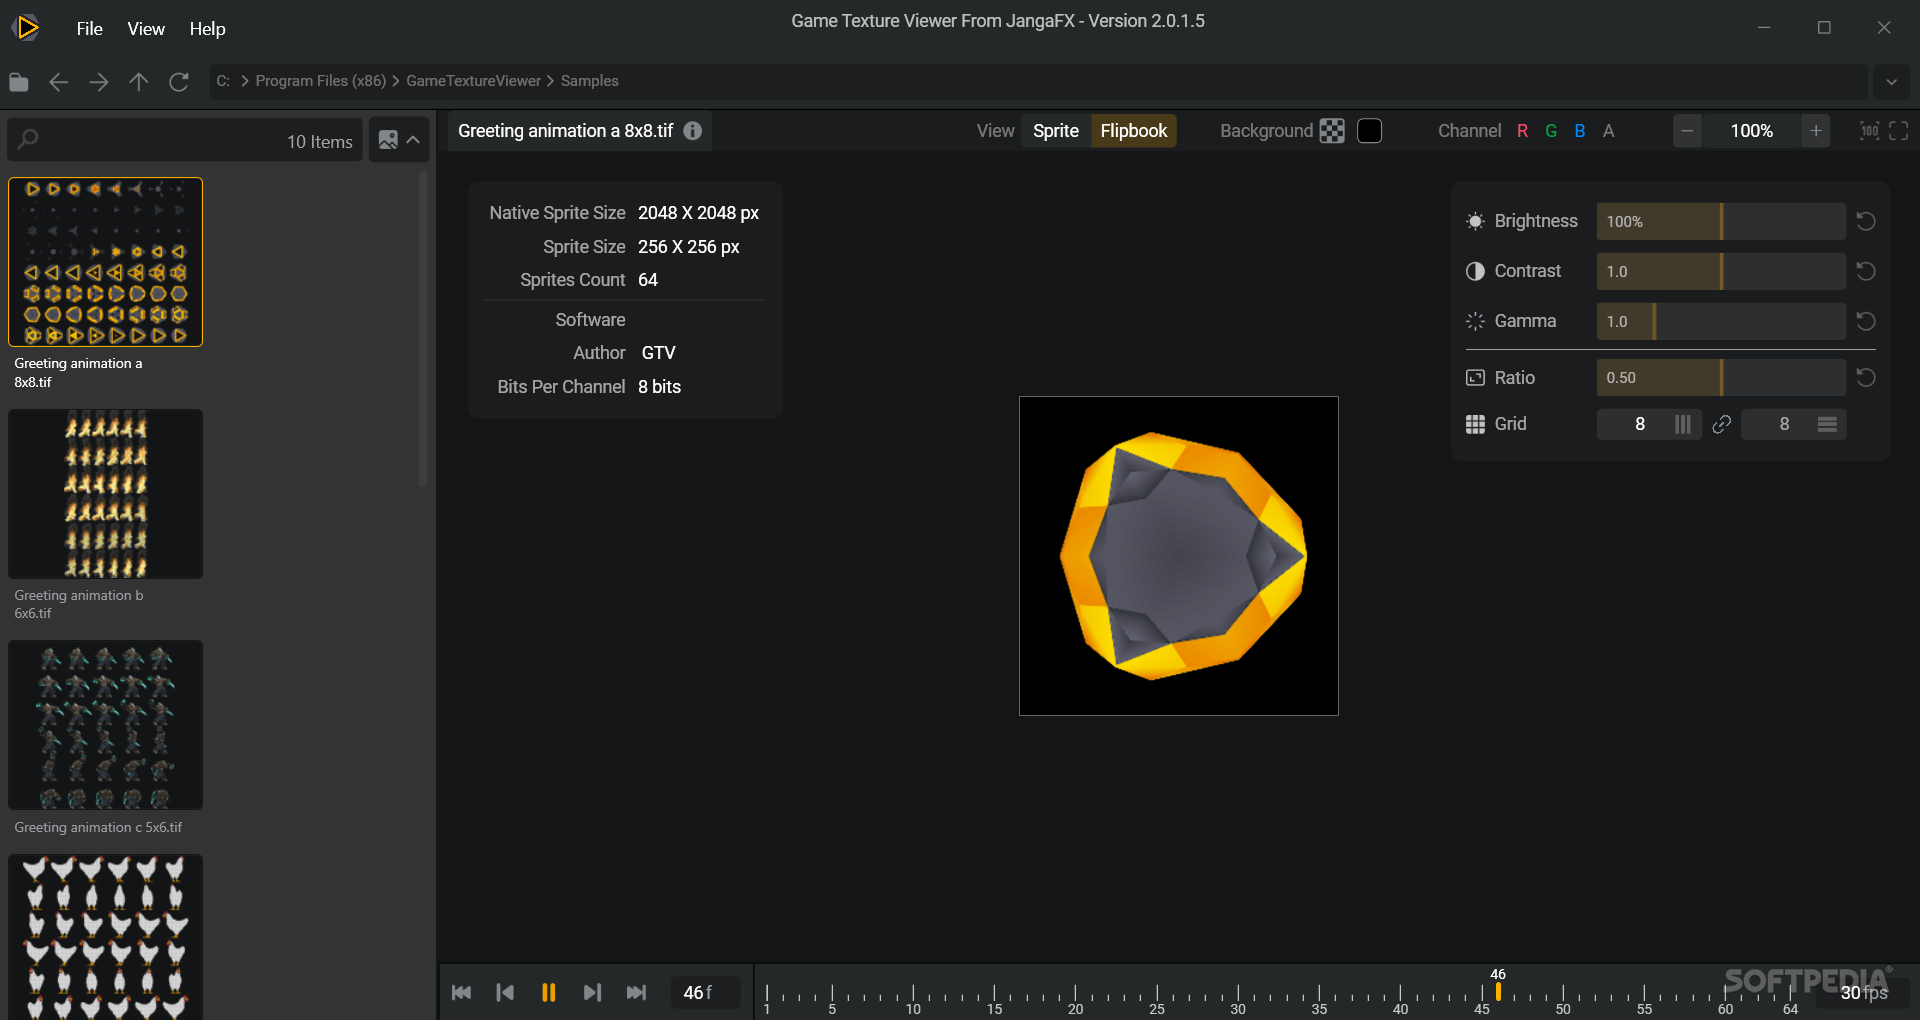This screenshot has height=1020, width=1920.
Task: Toggle the Alpha channel on
Action: pos(1610,130)
